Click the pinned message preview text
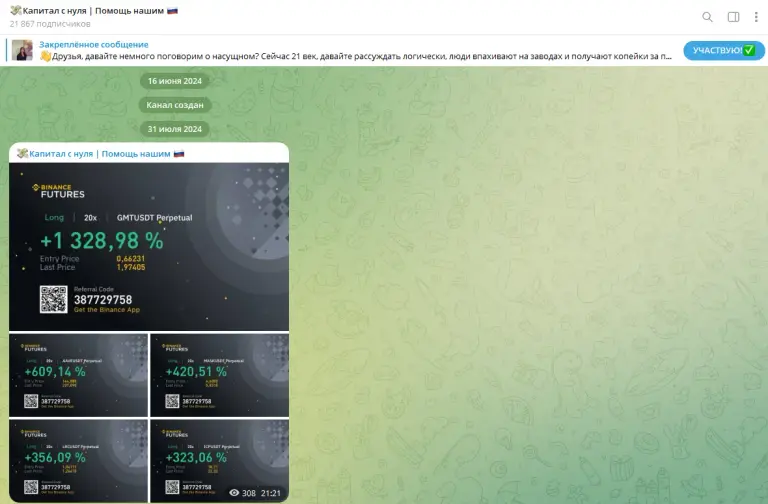The image size is (768, 504). click(356, 56)
